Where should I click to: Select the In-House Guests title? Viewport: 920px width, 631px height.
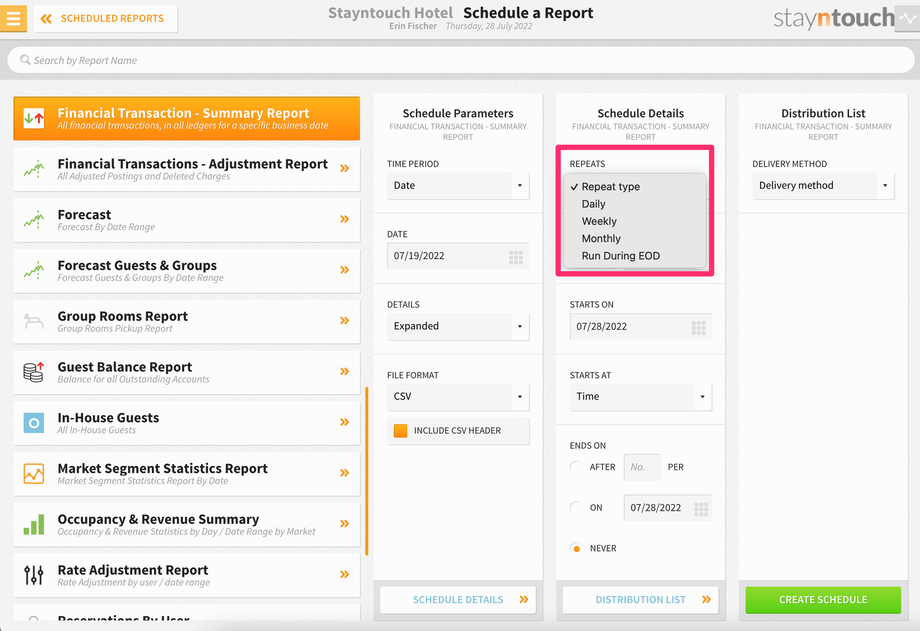(109, 418)
